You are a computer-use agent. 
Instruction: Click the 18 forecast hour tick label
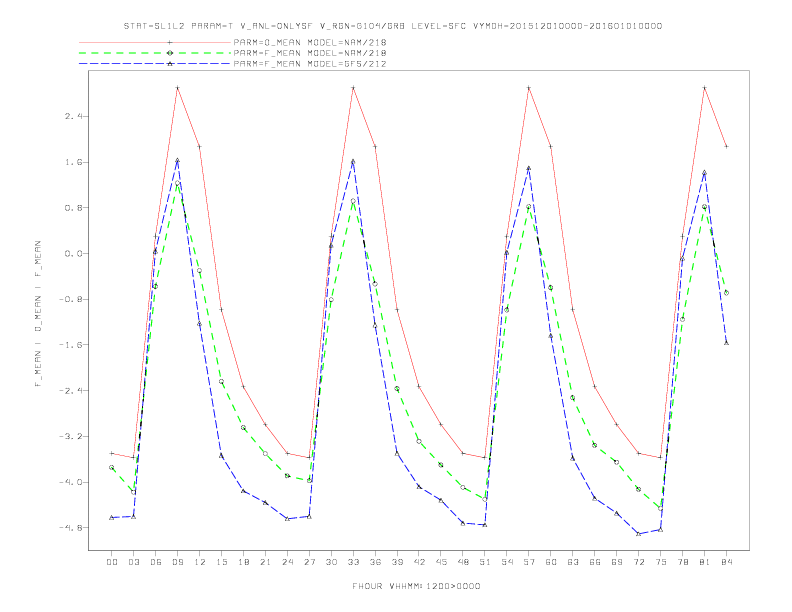[x=243, y=562]
